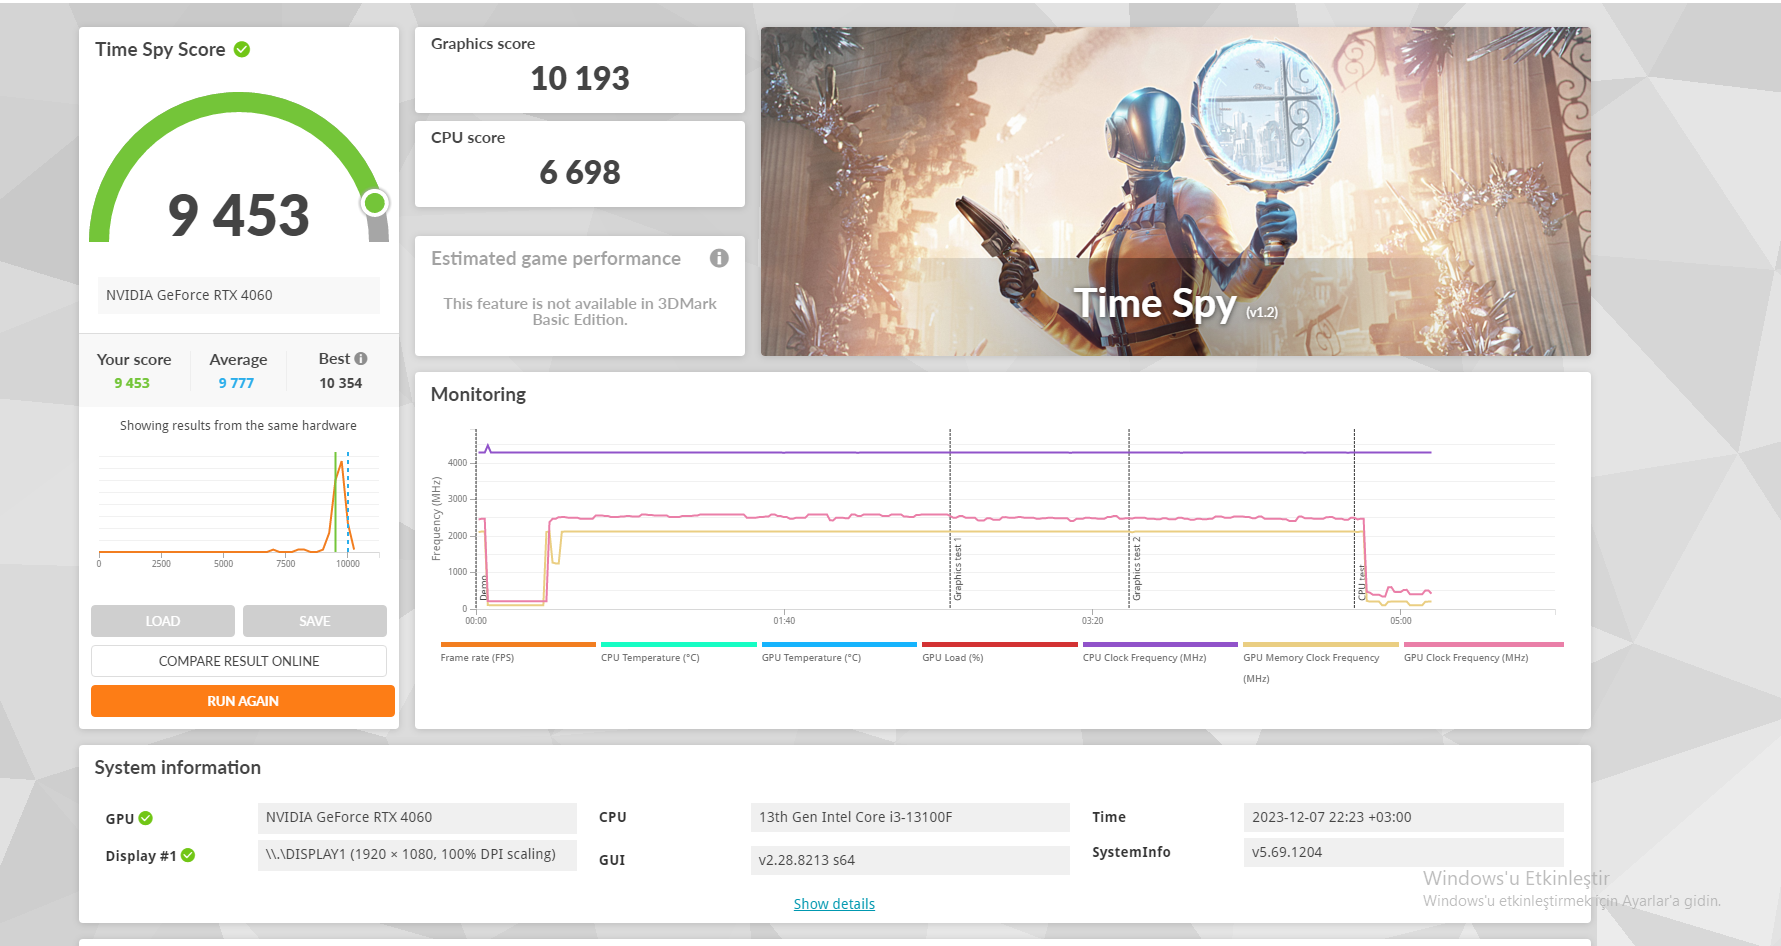
Task: Click the Graphics score value 10 193
Action: coord(580,78)
